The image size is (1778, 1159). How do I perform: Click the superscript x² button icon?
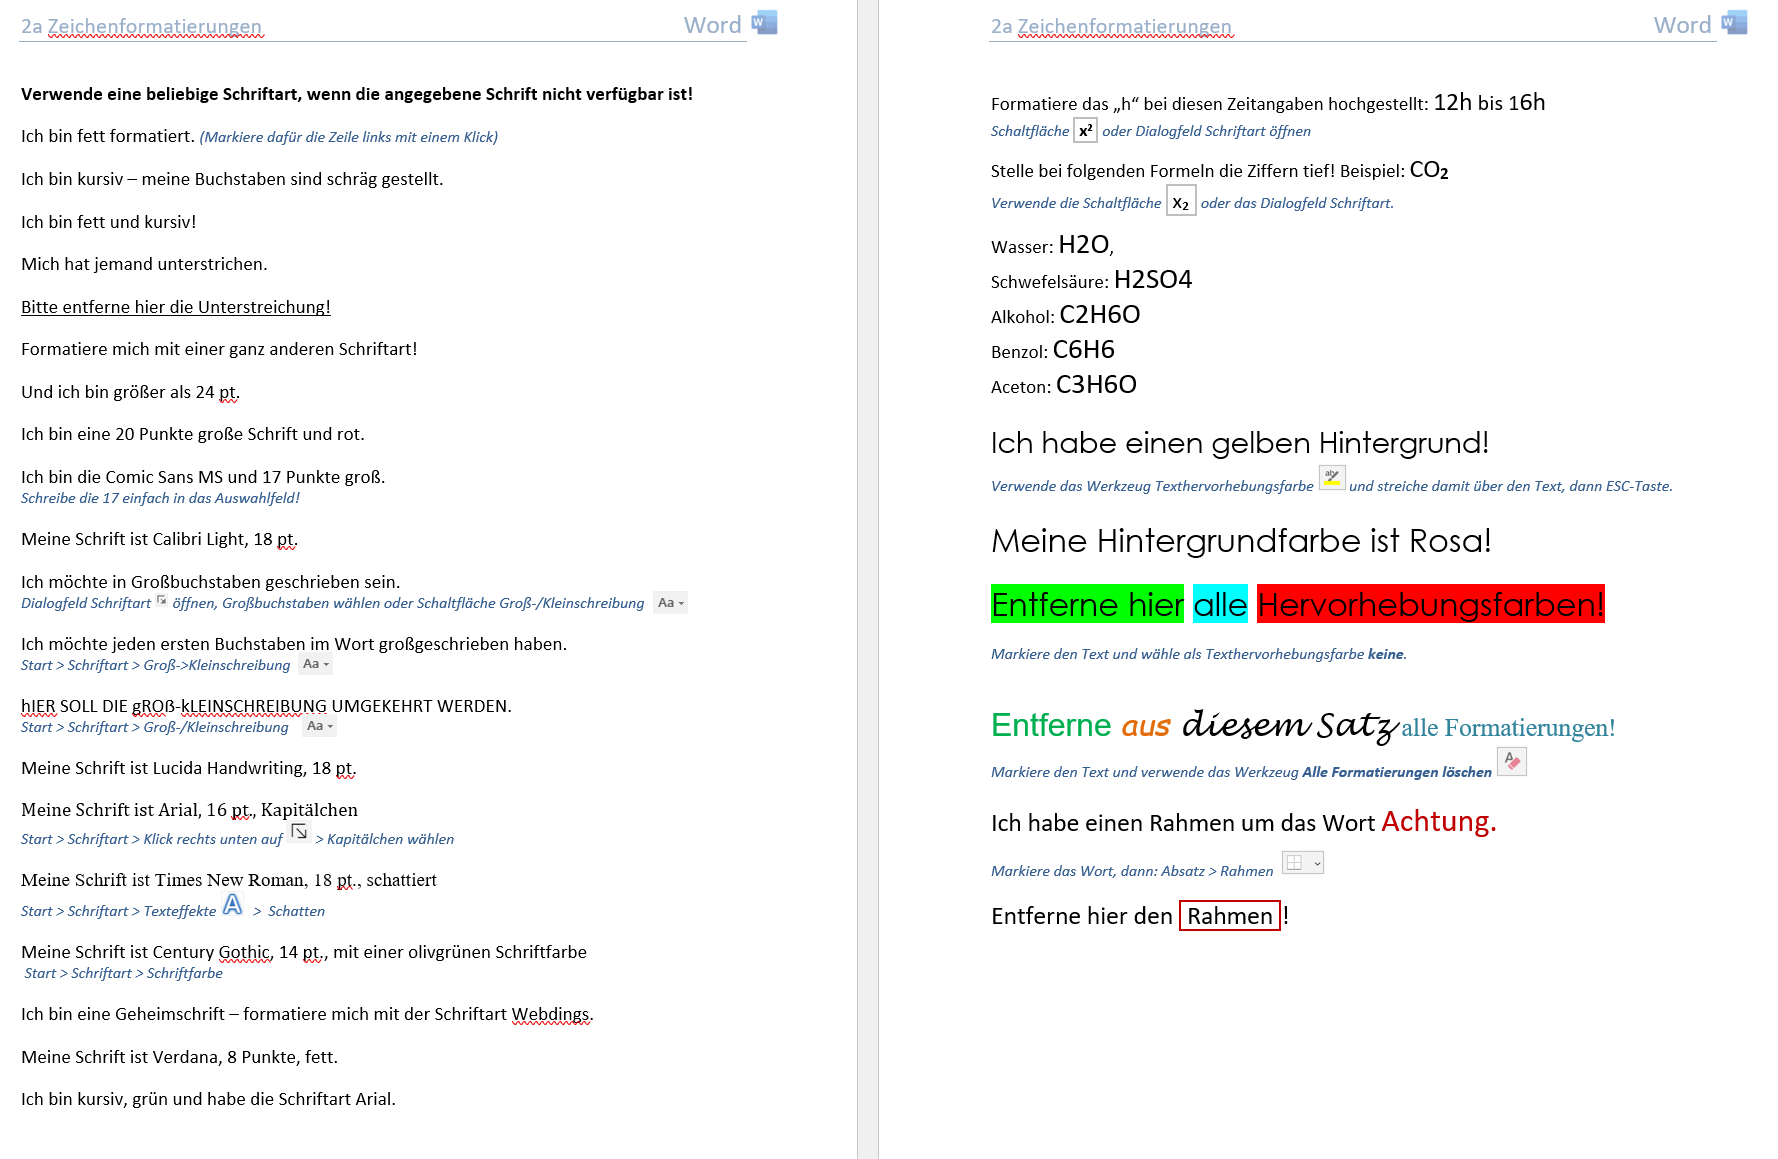(1085, 131)
